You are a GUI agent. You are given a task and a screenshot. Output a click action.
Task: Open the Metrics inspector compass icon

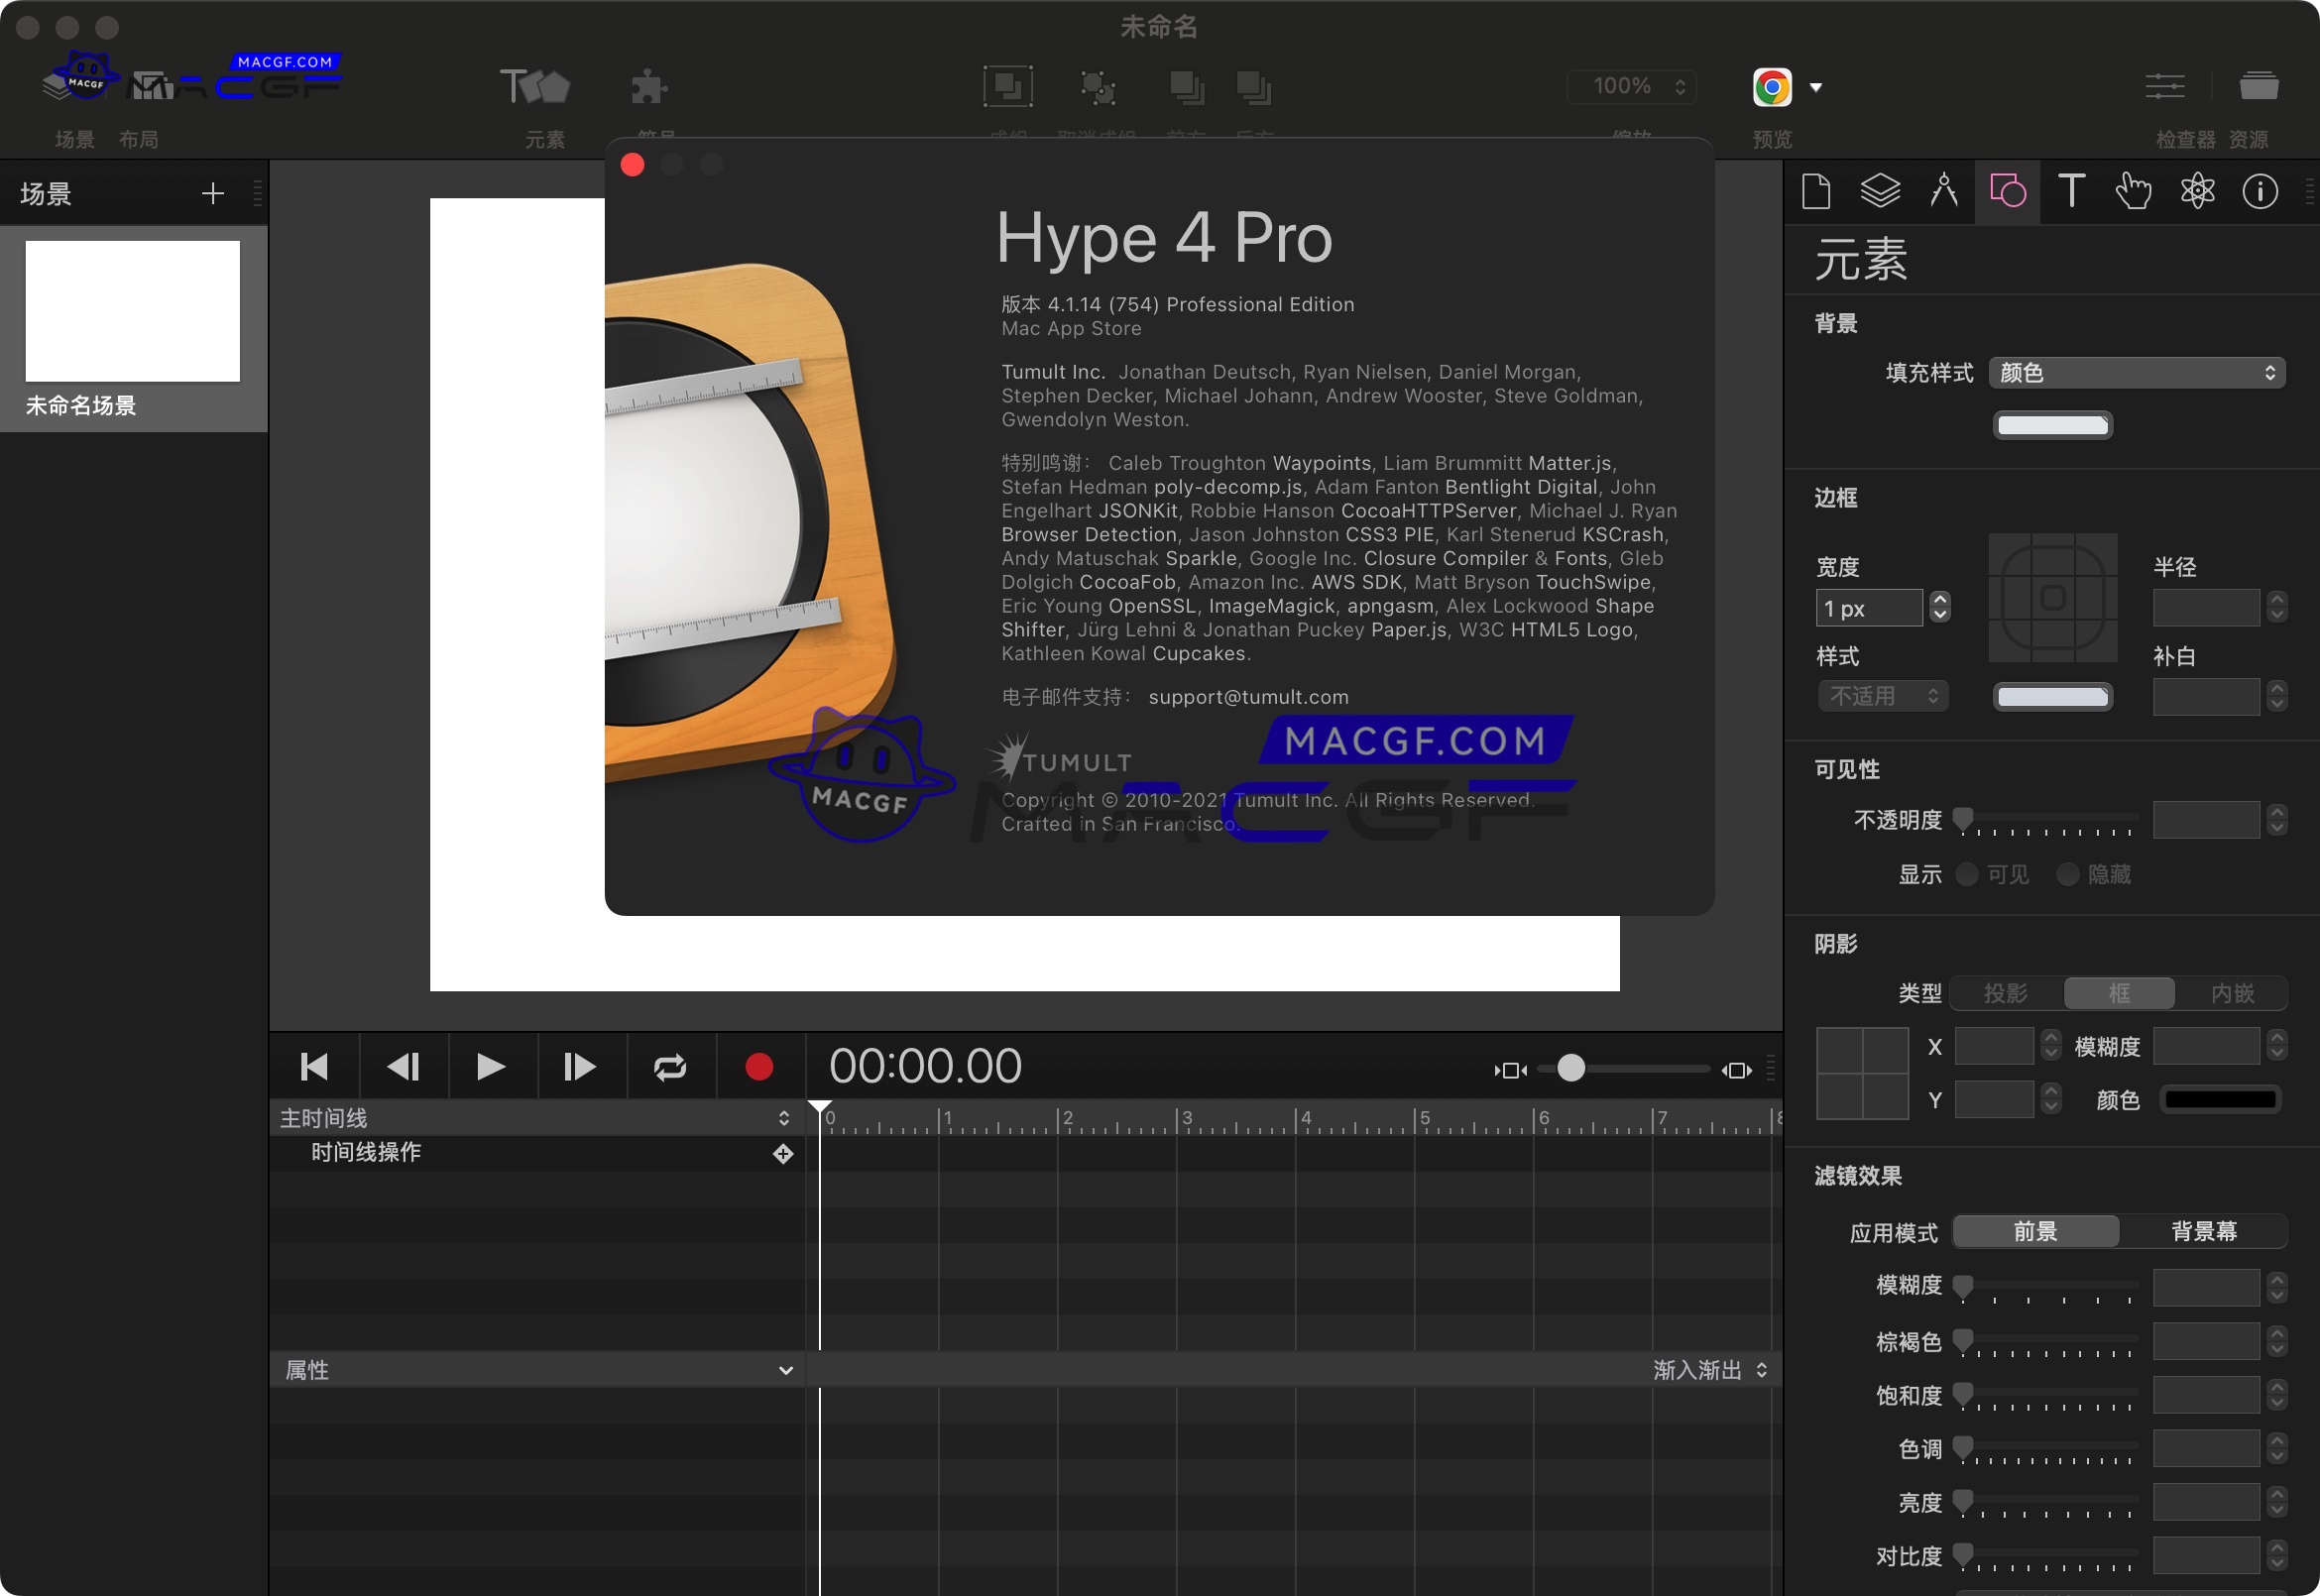pyautogui.click(x=1943, y=191)
